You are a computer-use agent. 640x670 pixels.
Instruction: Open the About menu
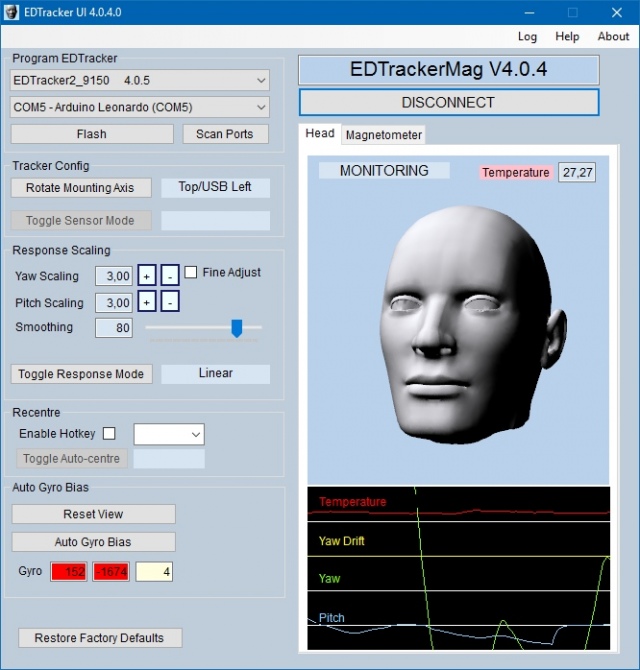613,37
